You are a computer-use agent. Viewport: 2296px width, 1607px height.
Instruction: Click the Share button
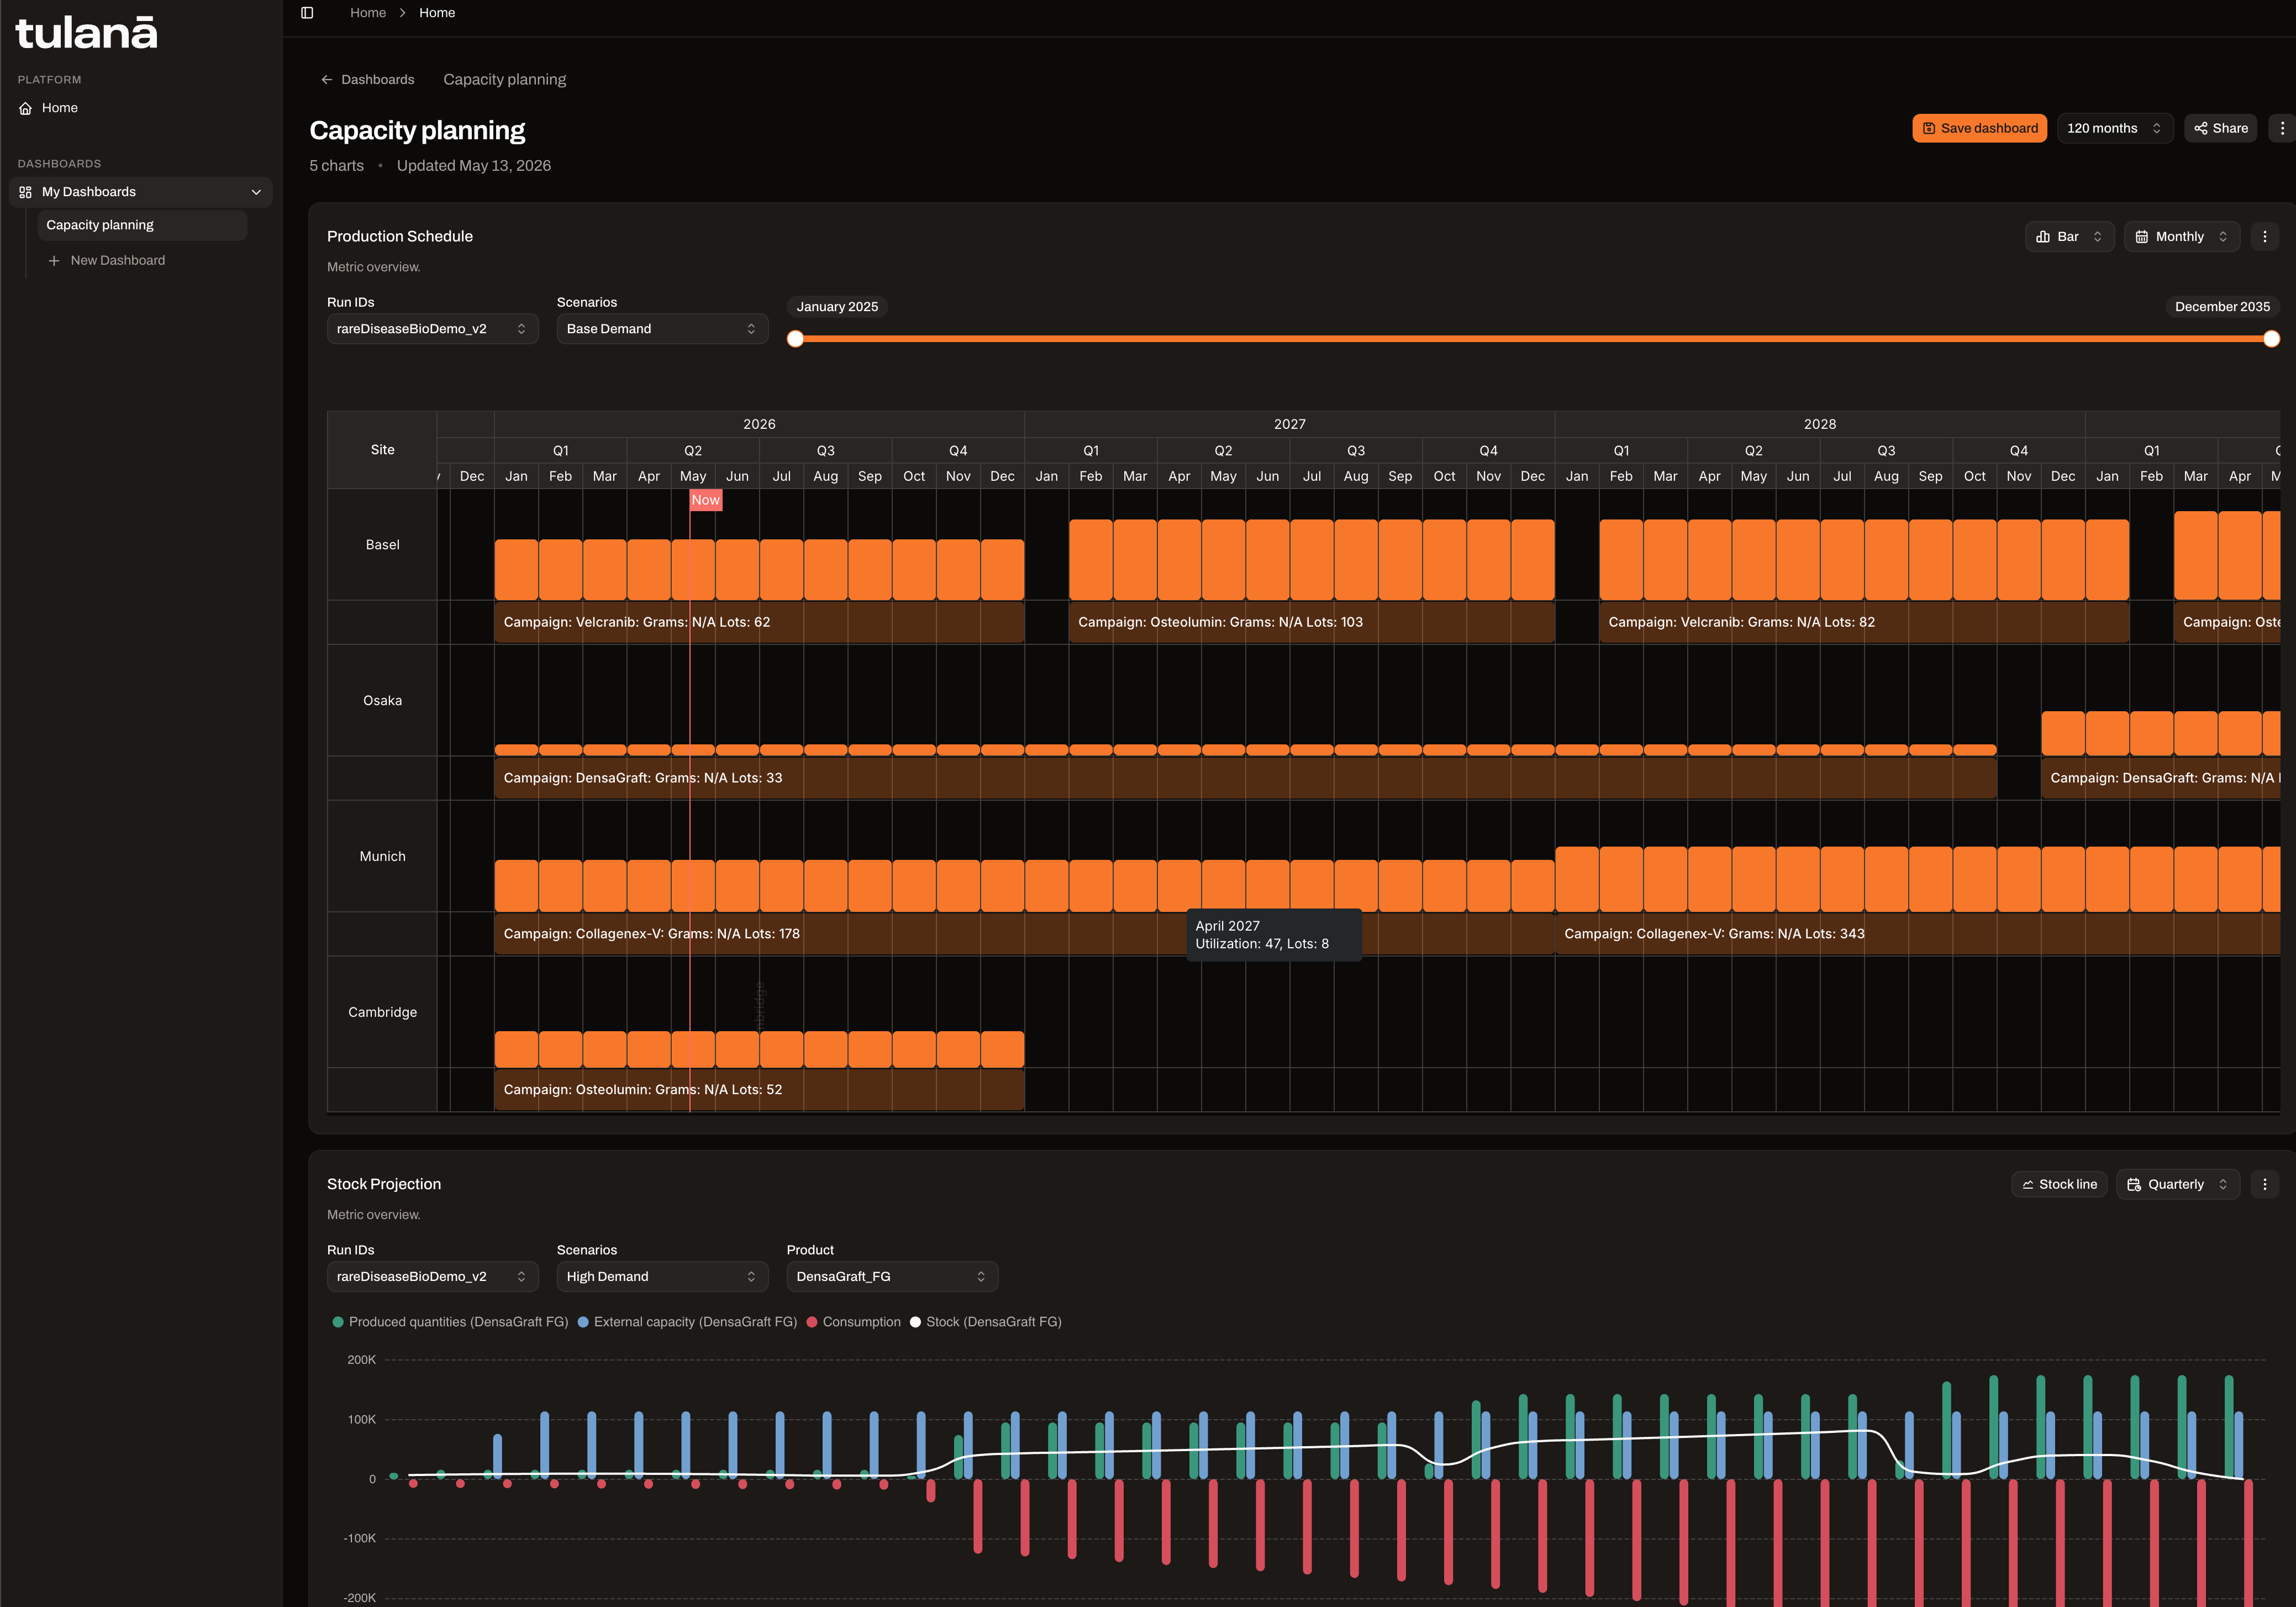(2221, 128)
